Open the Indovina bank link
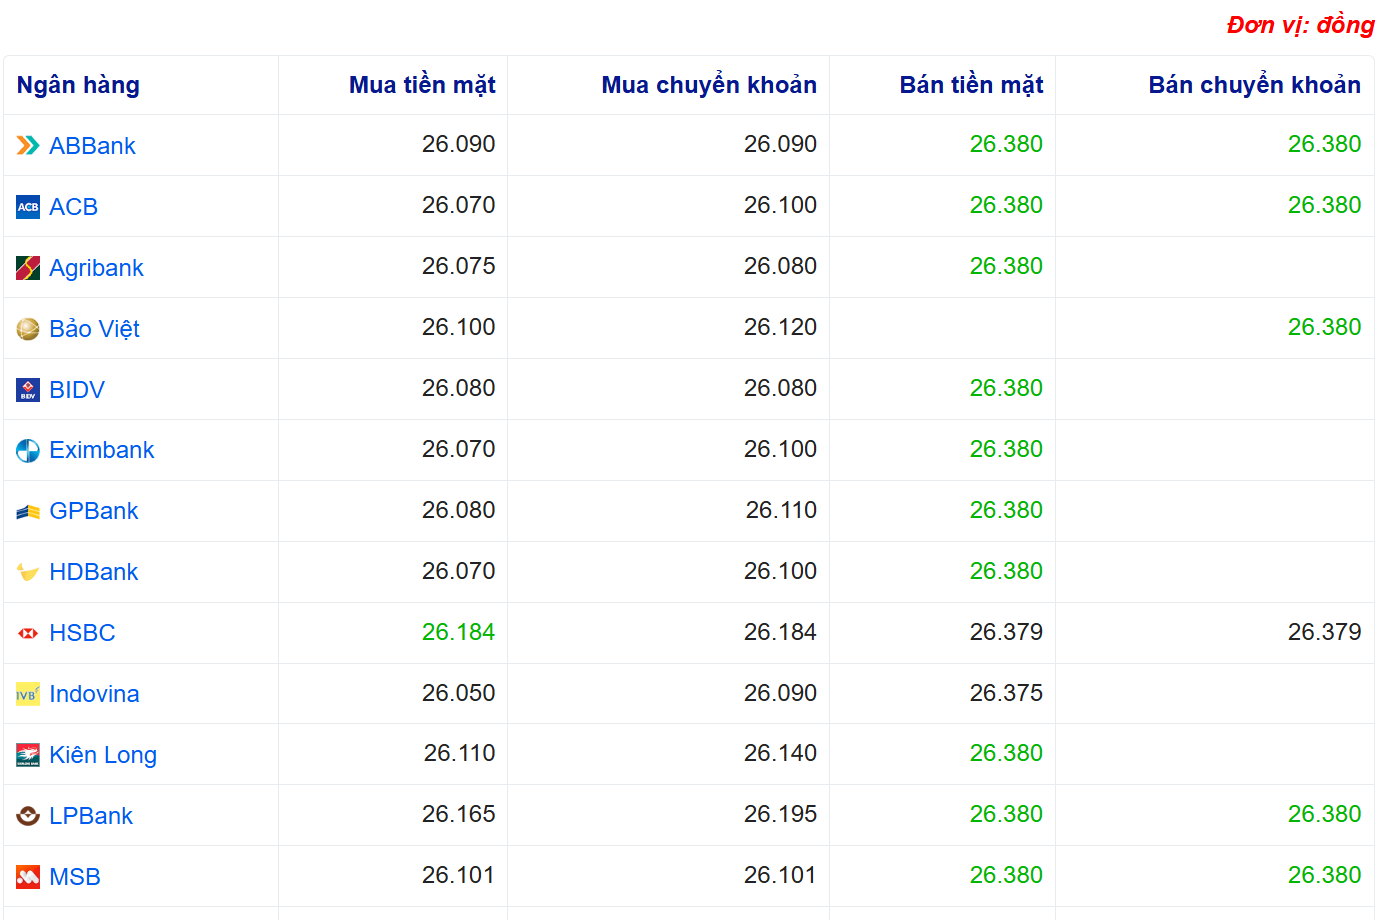 pos(94,694)
